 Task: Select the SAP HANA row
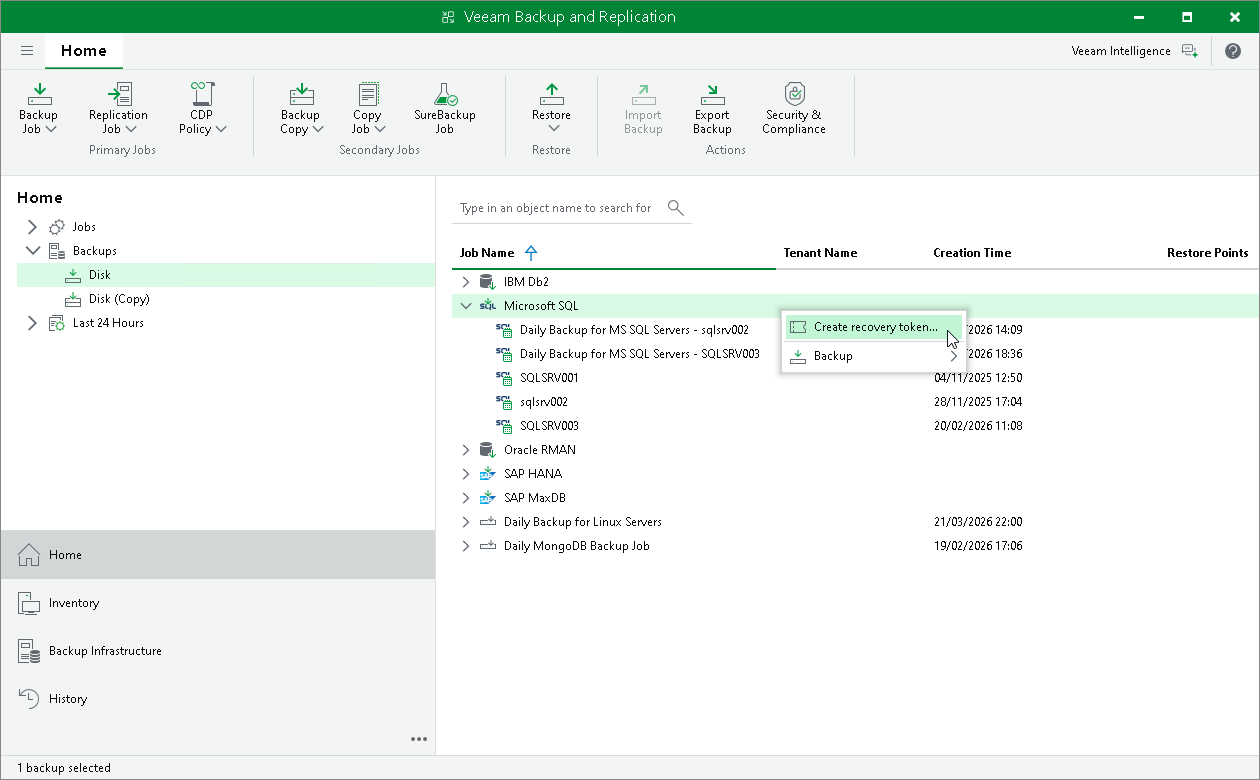tap(855, 474)
